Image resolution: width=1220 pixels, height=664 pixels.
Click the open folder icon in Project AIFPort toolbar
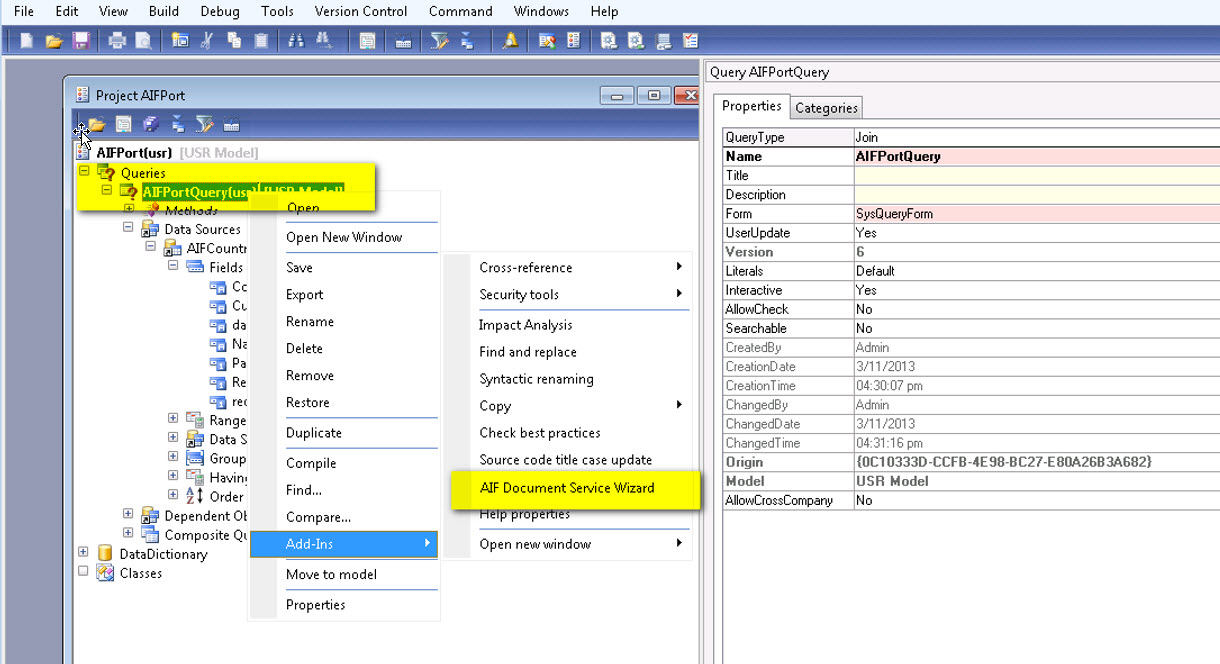point(96,123)
